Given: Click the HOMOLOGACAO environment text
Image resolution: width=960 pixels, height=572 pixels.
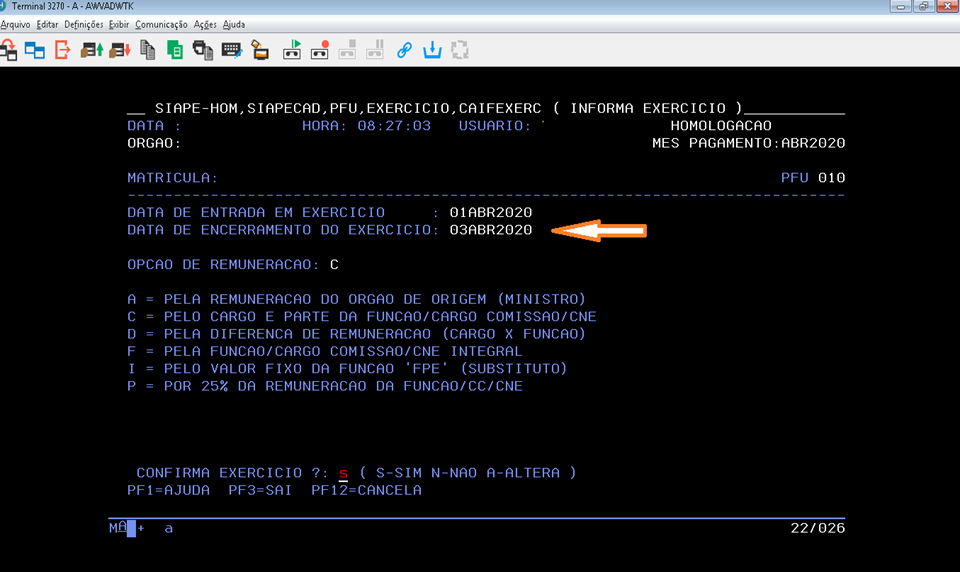Looking at the screenshot, I should (x=721, y=126).
